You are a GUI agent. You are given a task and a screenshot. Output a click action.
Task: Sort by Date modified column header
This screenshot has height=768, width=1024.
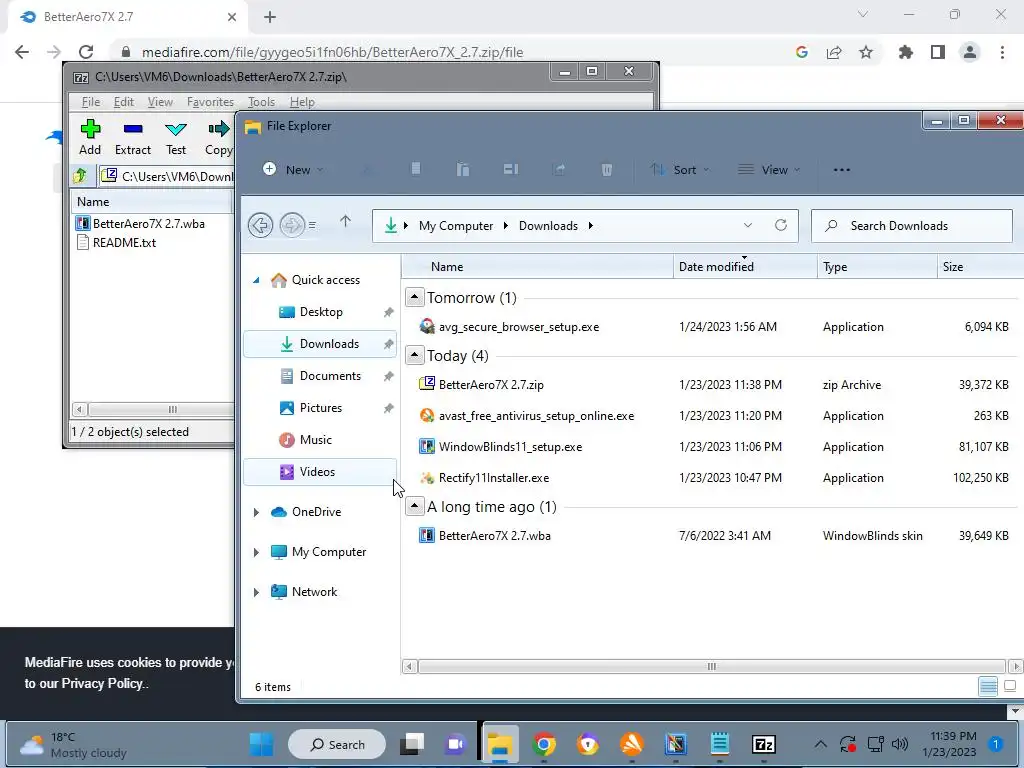click(744, 266)
